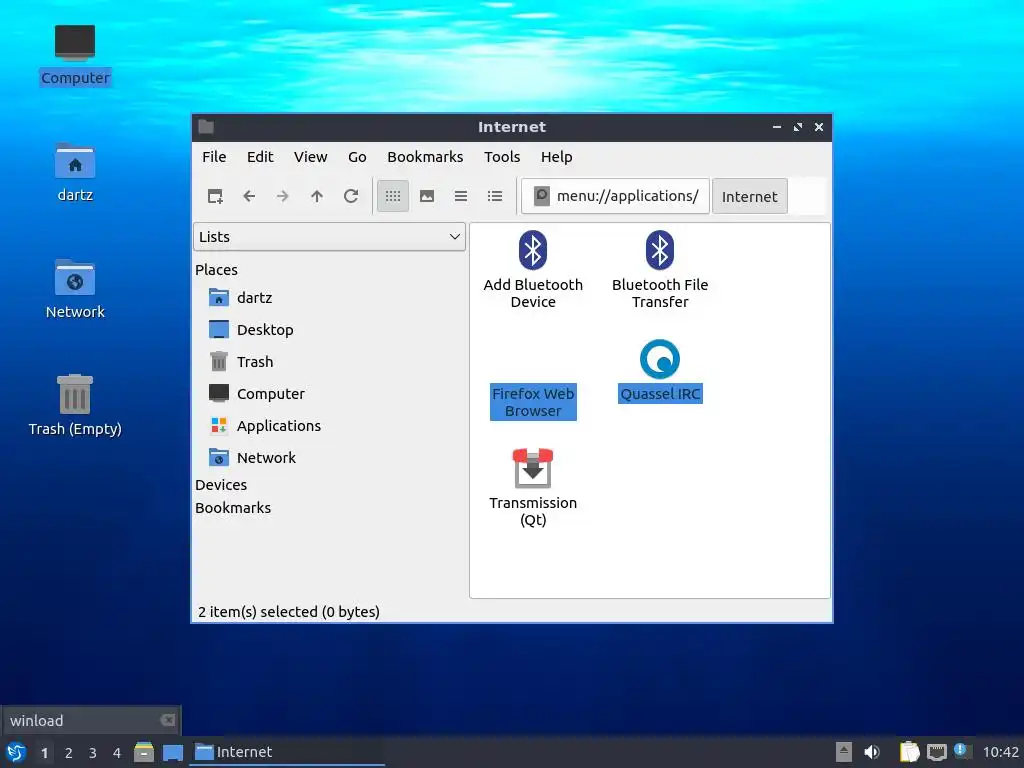
Task: Click the 10:42 clock
Action: coord(1000,752)
